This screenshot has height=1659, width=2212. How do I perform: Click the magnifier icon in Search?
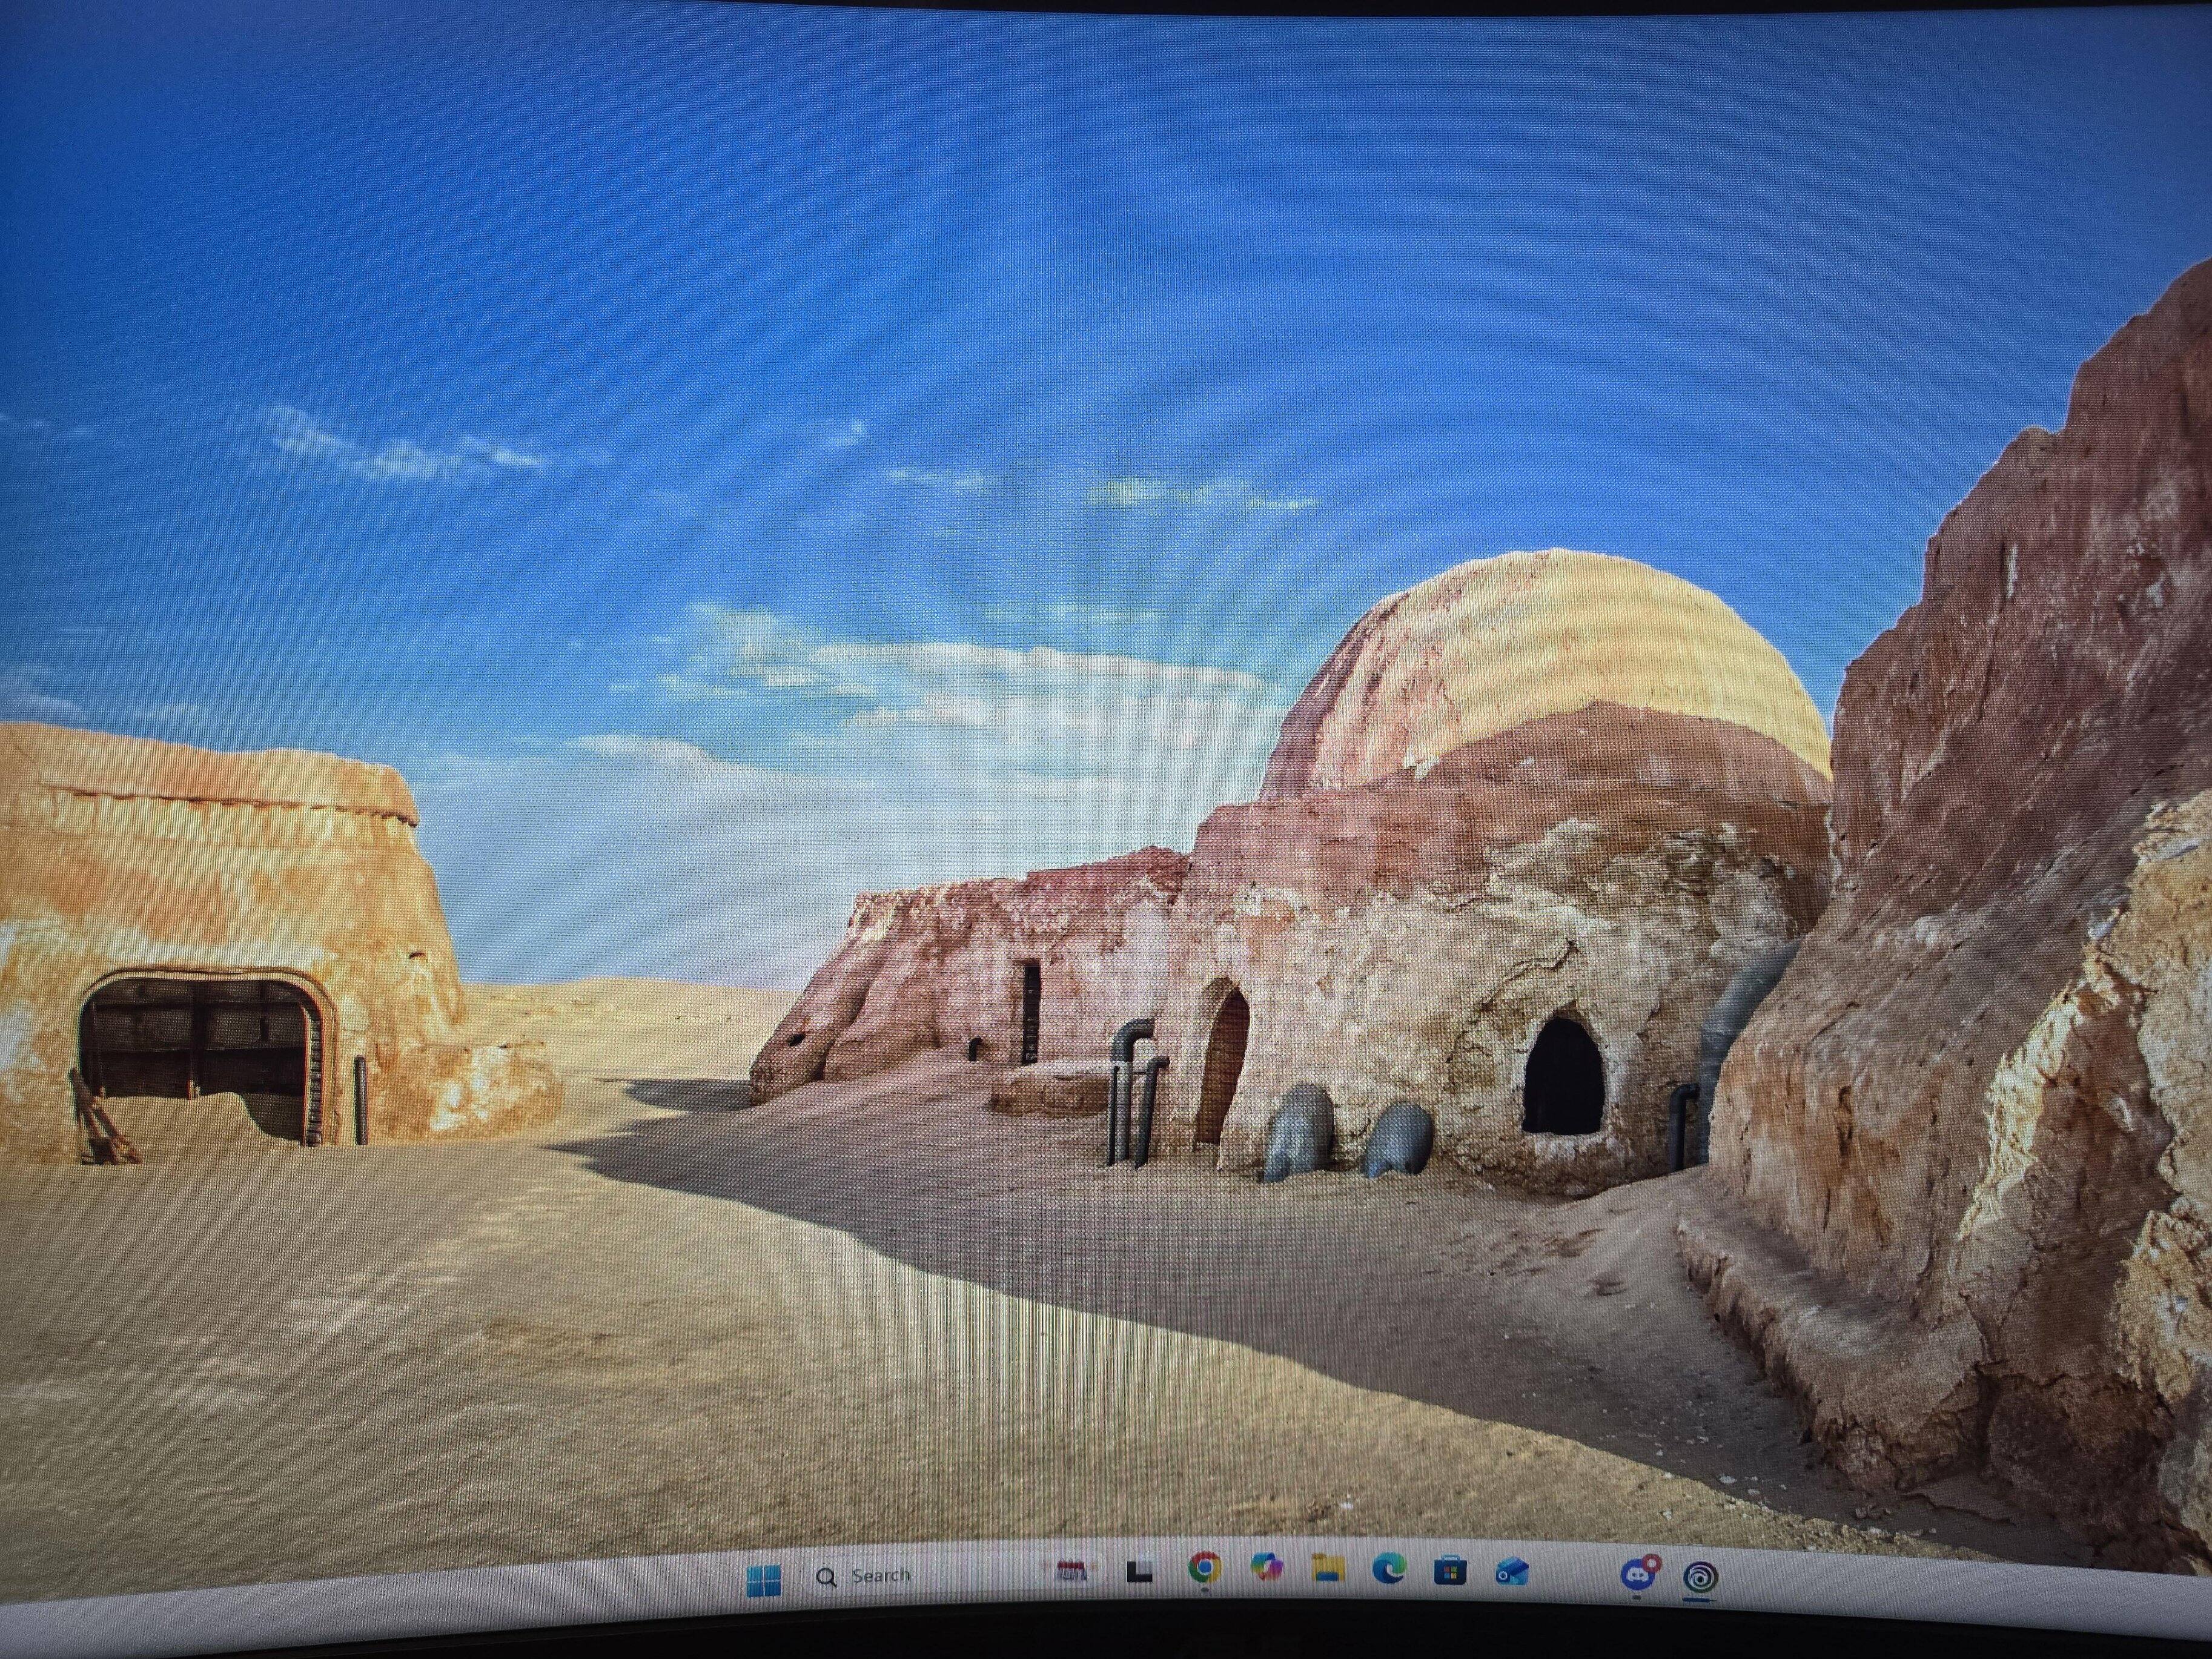click(x=826, y=1576)
